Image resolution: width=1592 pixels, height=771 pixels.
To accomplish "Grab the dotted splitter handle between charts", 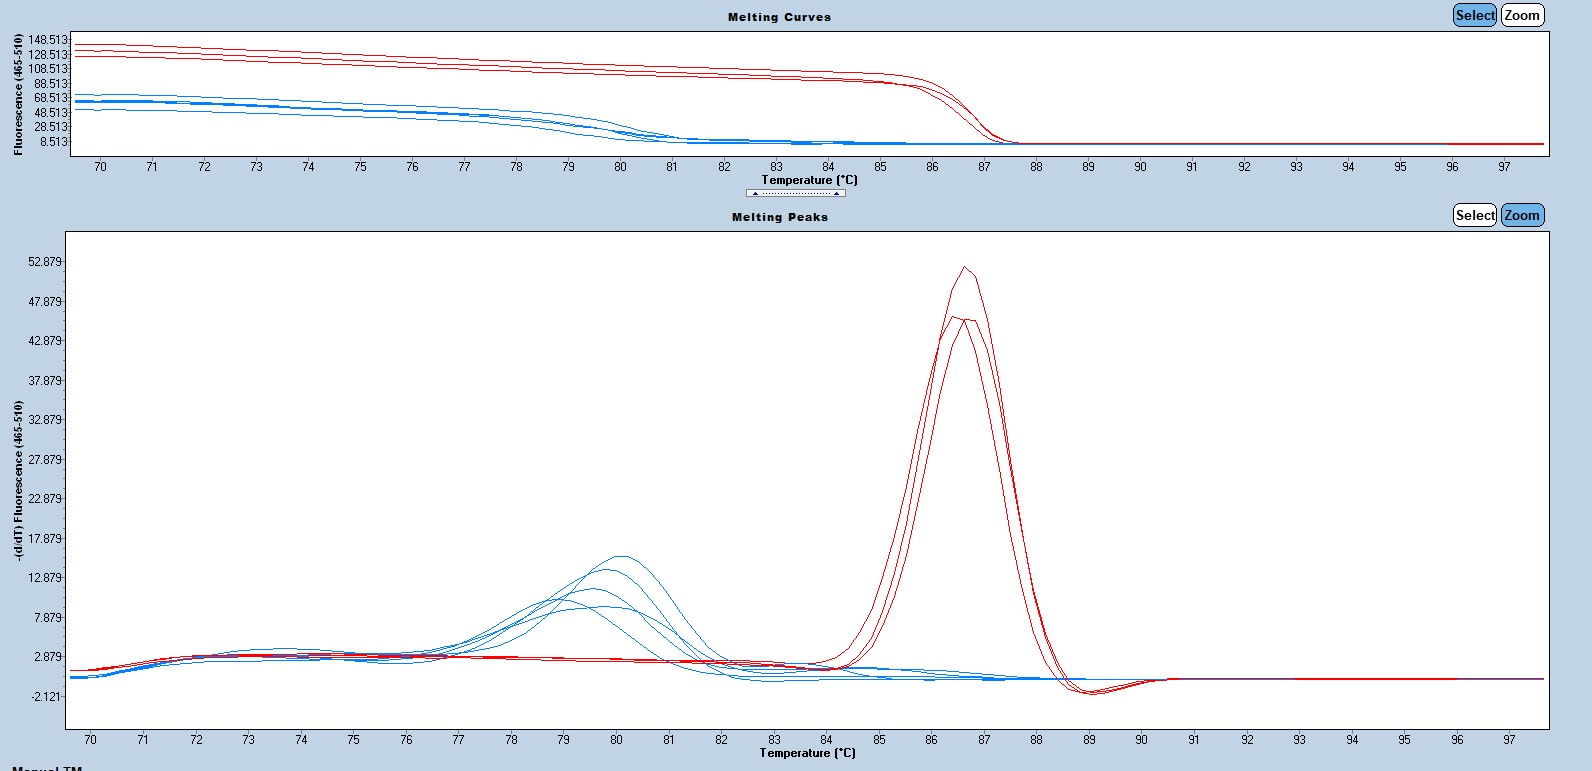I will coord(795,193).
